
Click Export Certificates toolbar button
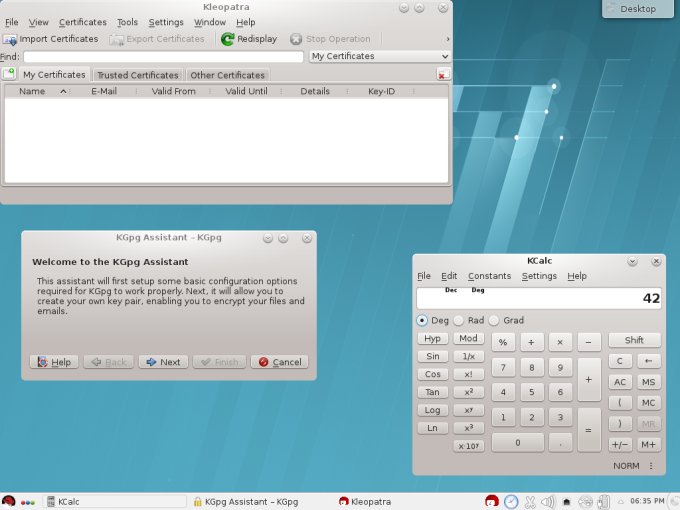(157, 39)
